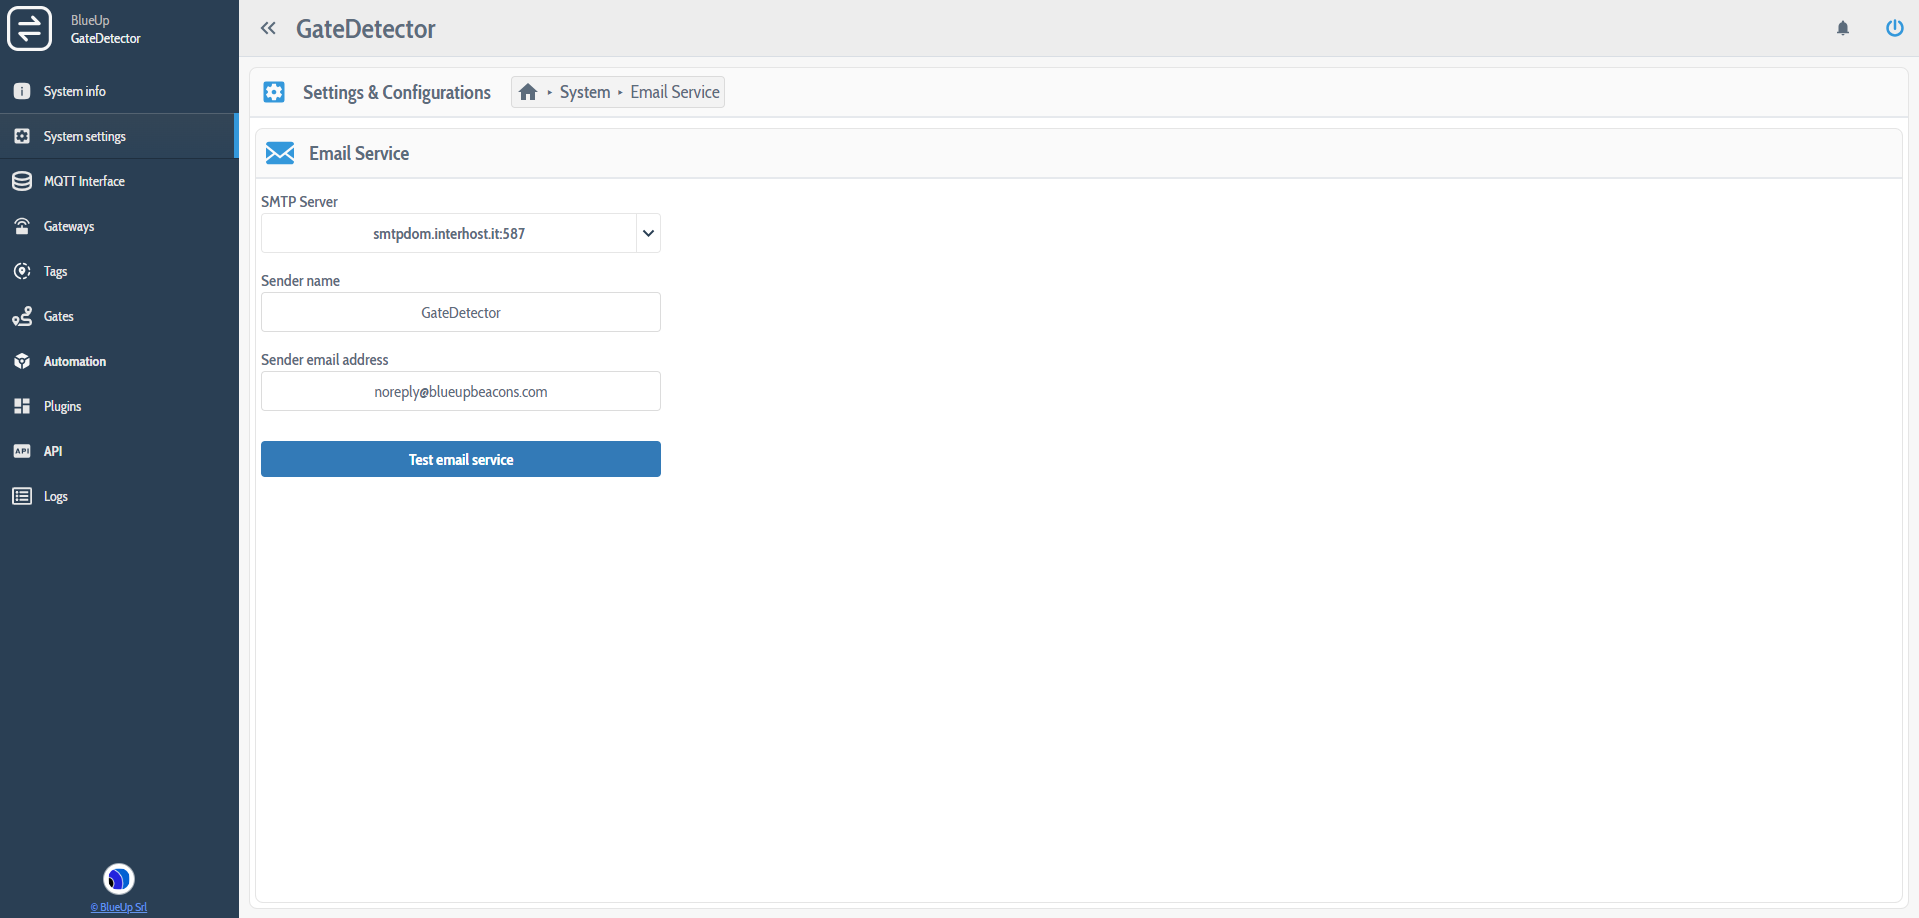
Task: Click the Settings & Configurations icon
Action: 274,92
